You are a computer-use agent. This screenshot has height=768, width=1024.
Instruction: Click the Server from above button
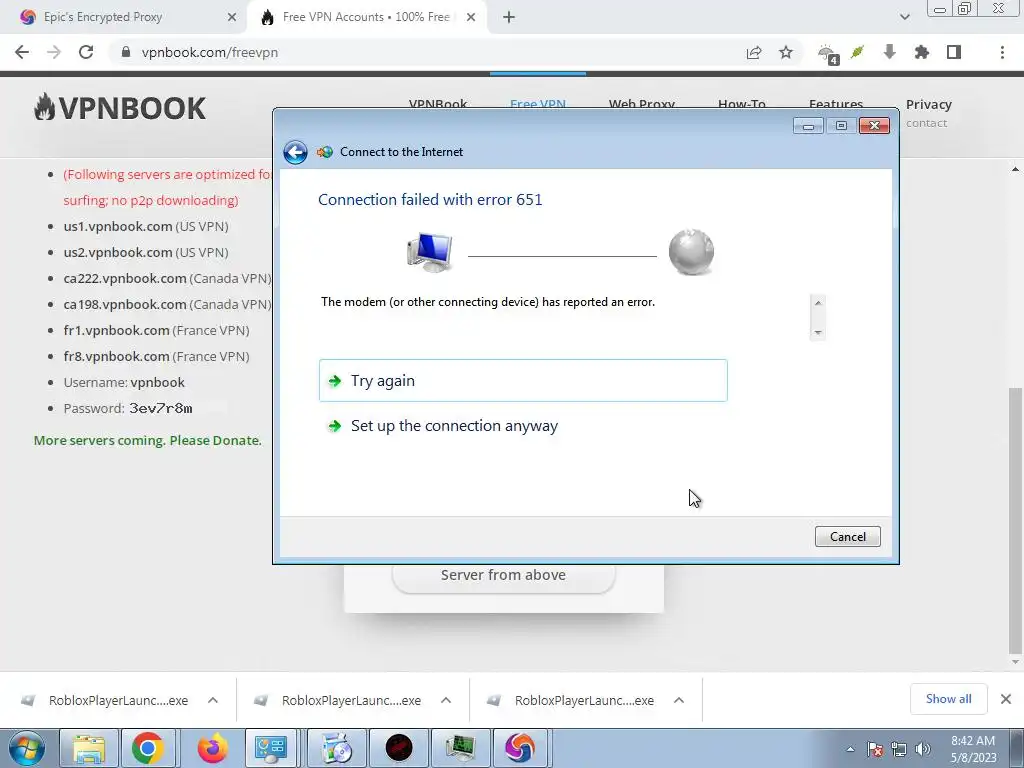click(503, 575)
